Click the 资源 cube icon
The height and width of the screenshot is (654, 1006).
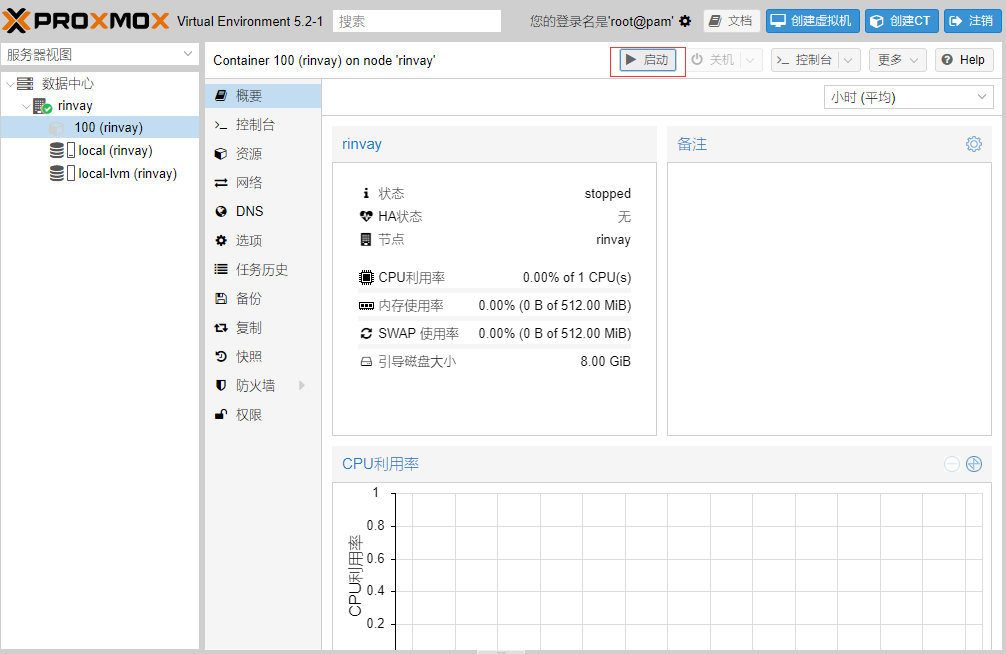point(221,153)
